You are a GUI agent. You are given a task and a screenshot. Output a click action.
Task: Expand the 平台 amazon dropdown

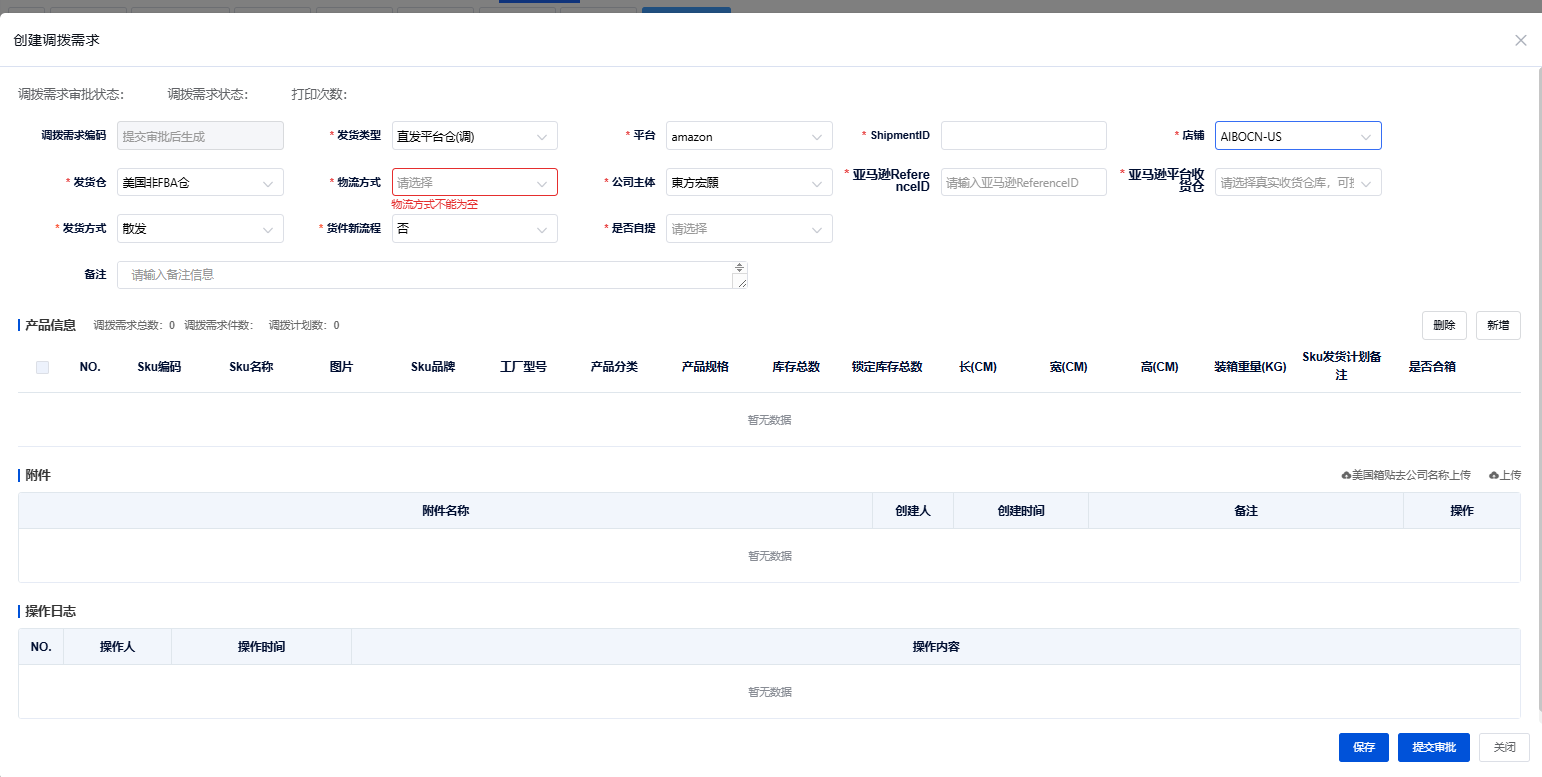[748, 136]
